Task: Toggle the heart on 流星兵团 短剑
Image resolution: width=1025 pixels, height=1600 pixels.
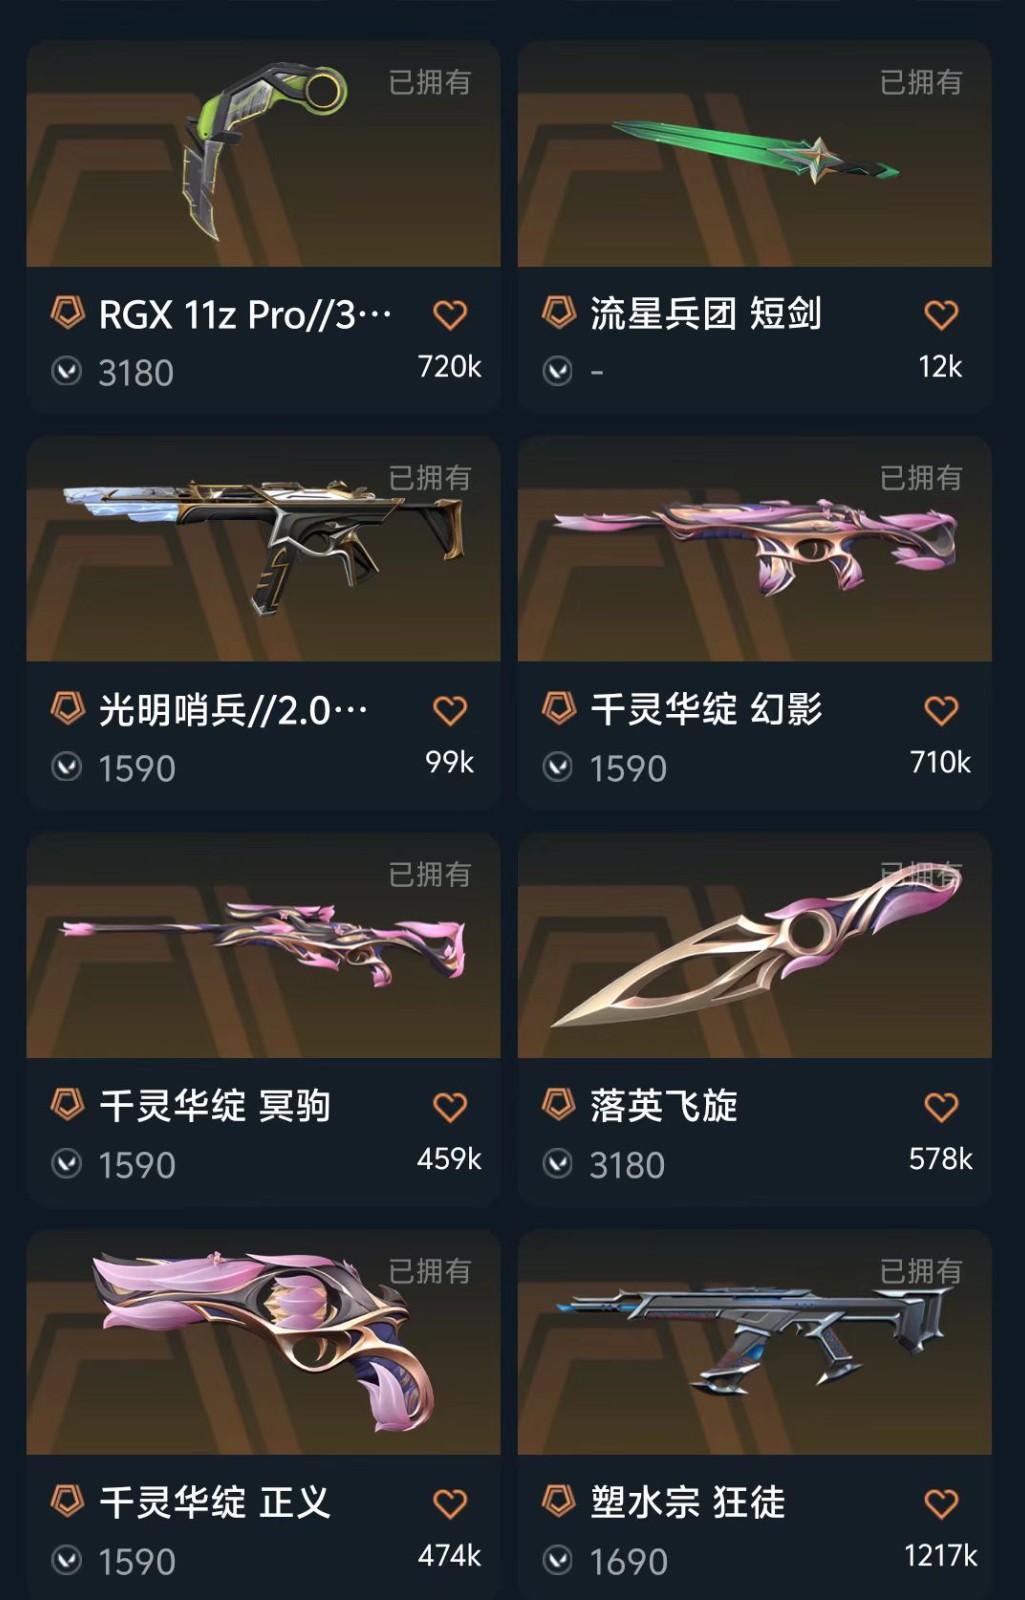Action: [941, 315]
